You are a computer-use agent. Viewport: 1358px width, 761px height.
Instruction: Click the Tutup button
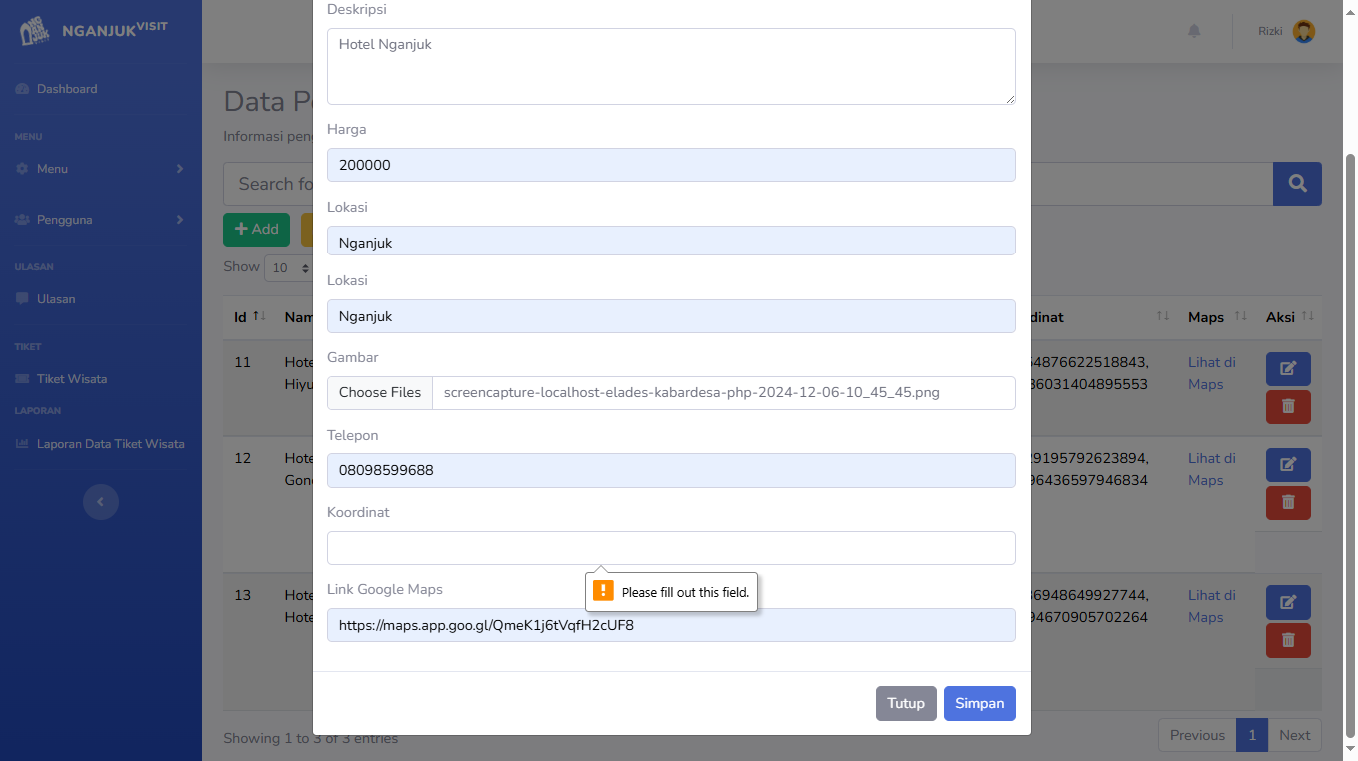pyautogui.click(x=906, y=703)
